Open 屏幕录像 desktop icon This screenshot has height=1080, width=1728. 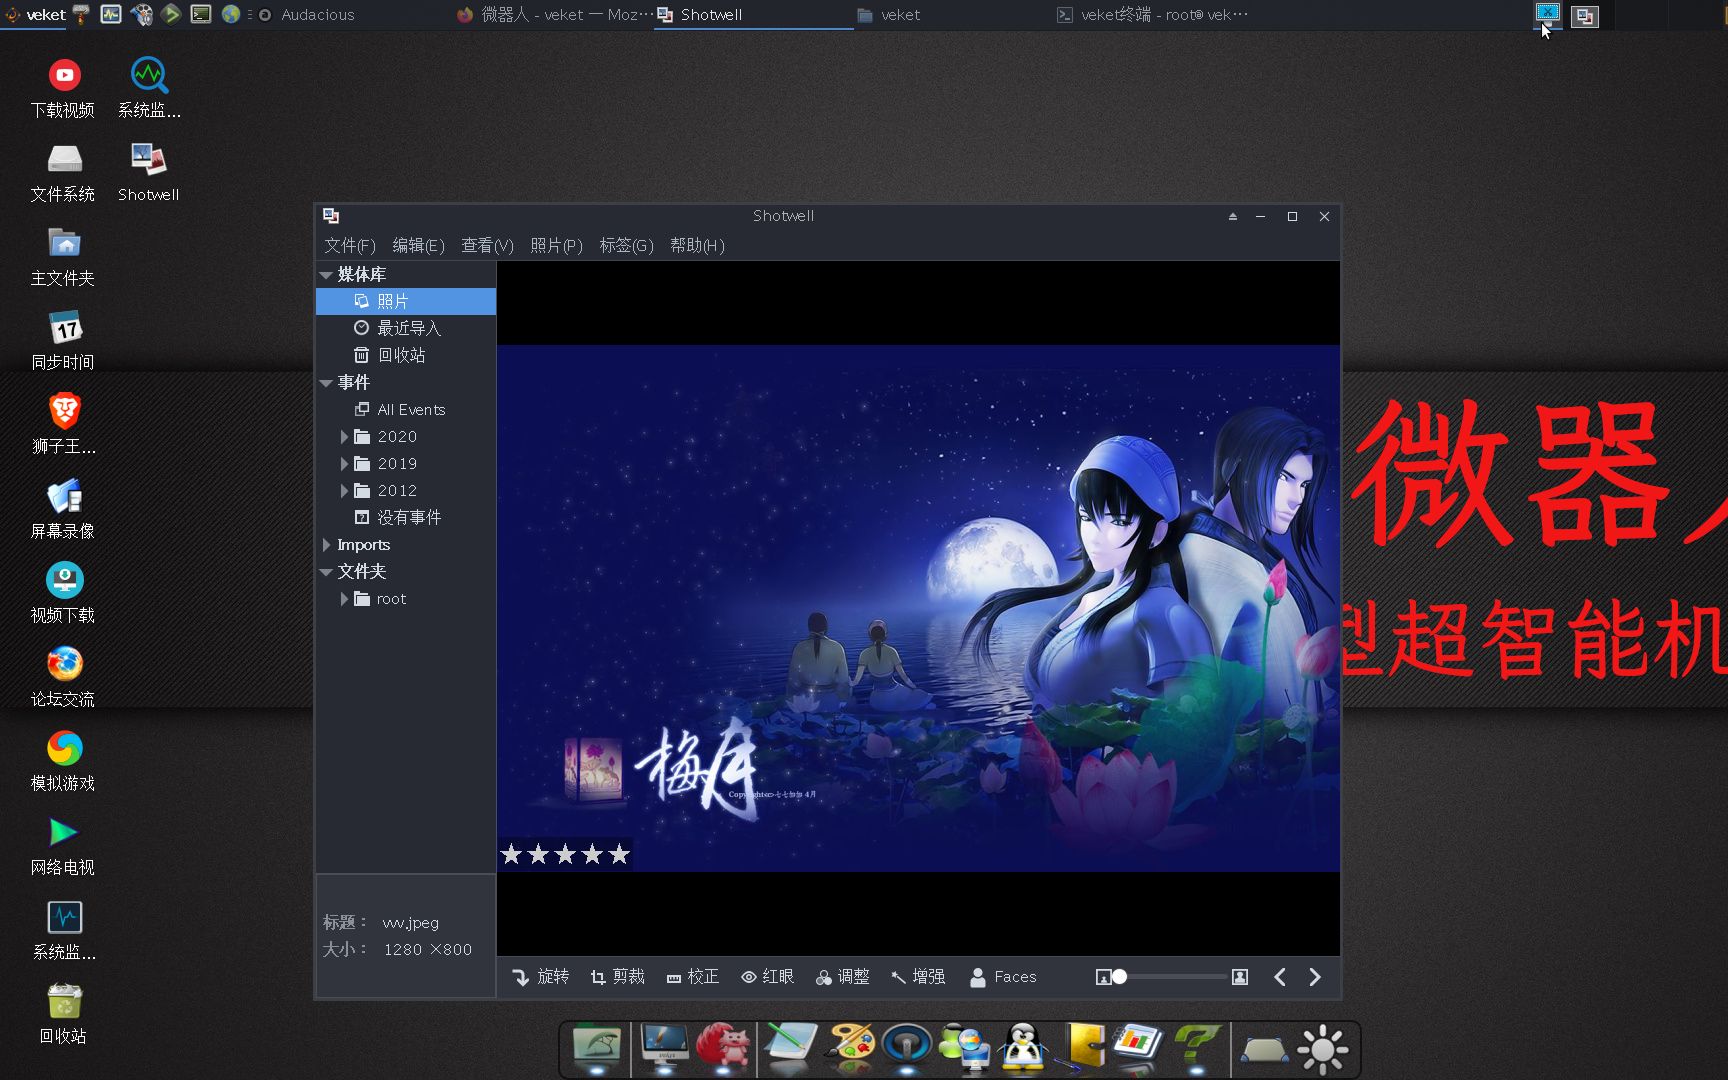[63, 510]
